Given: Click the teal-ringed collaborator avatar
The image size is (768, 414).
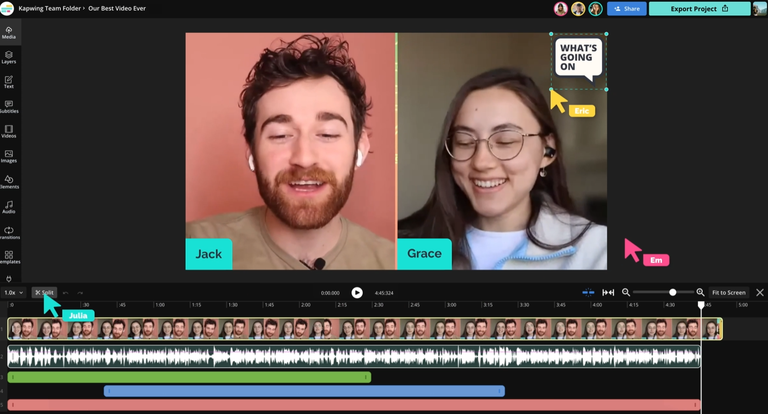Looking at the screenshot, I should pyautogui.click(x=595, y=9).
